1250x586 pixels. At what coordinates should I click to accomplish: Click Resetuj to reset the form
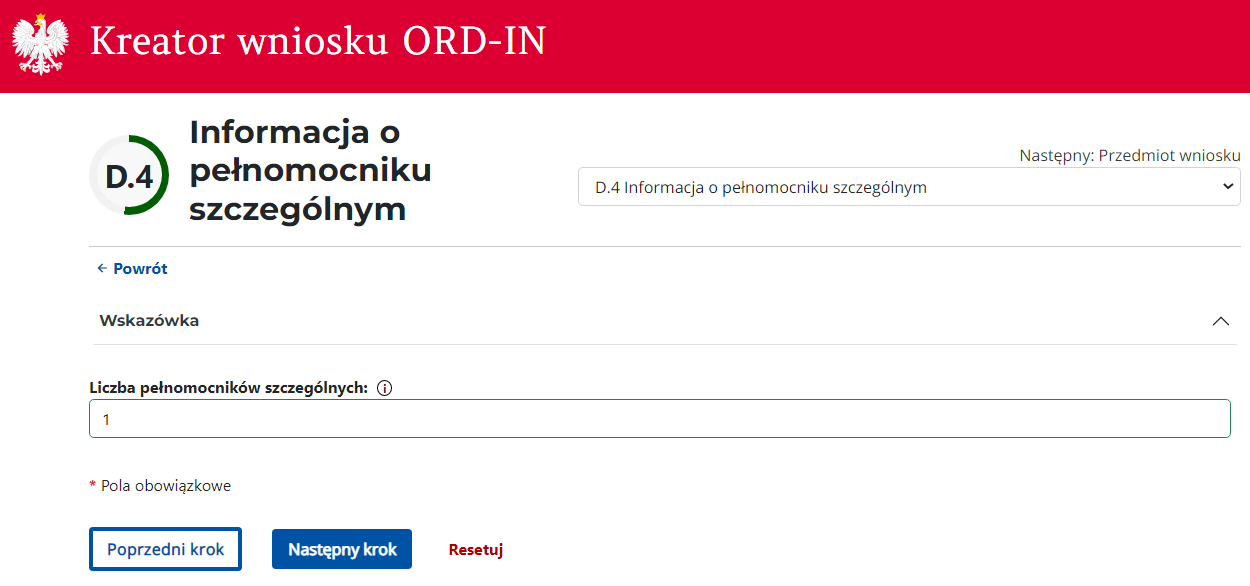click(x=475, y=550)
